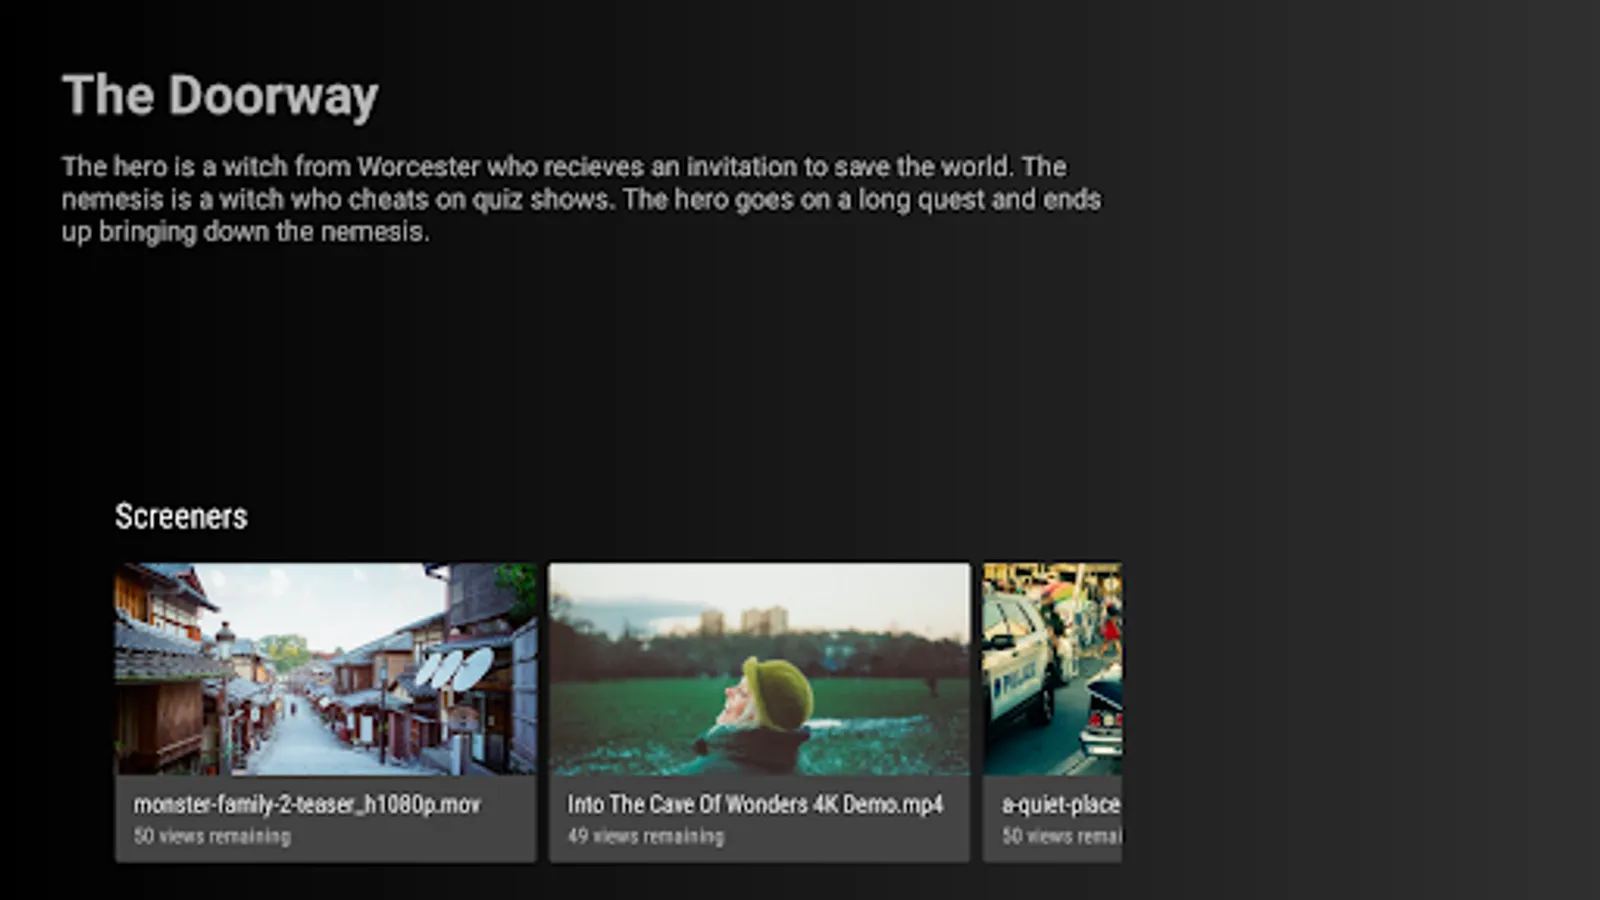Click the white paper lanterns in street thumbnail
The image size is (1600, 900).
tap(454, 668)
